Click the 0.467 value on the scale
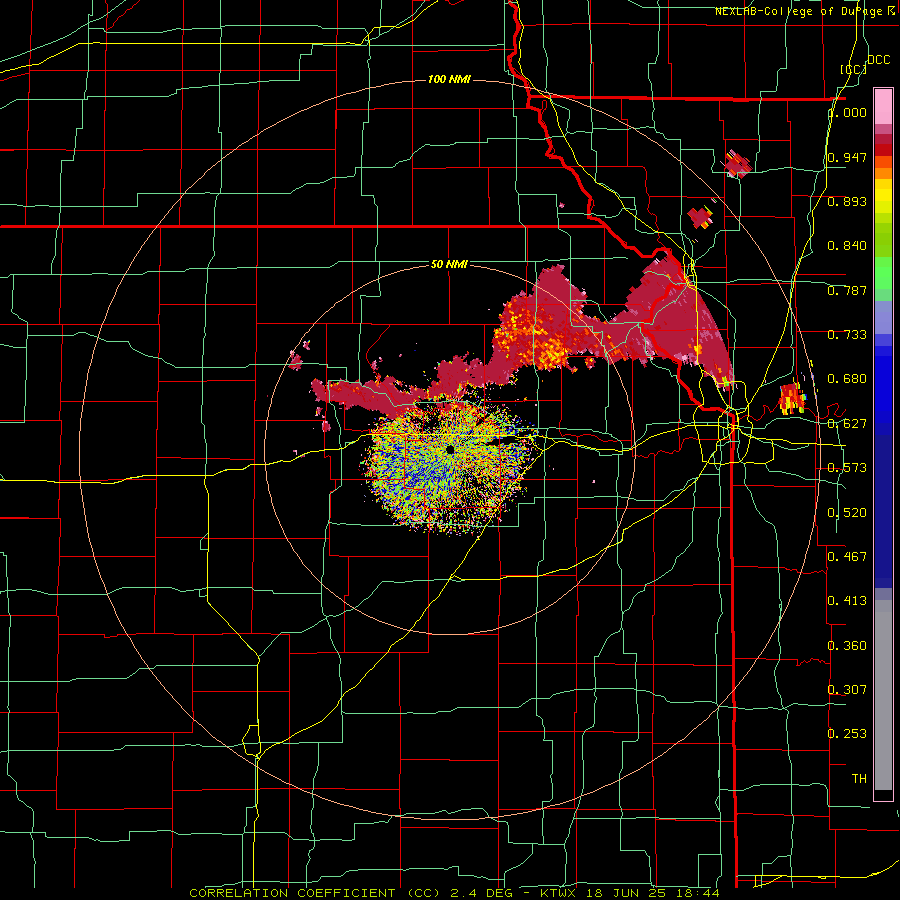This screenshot has height=900, width=900. [x=847, y=556]
